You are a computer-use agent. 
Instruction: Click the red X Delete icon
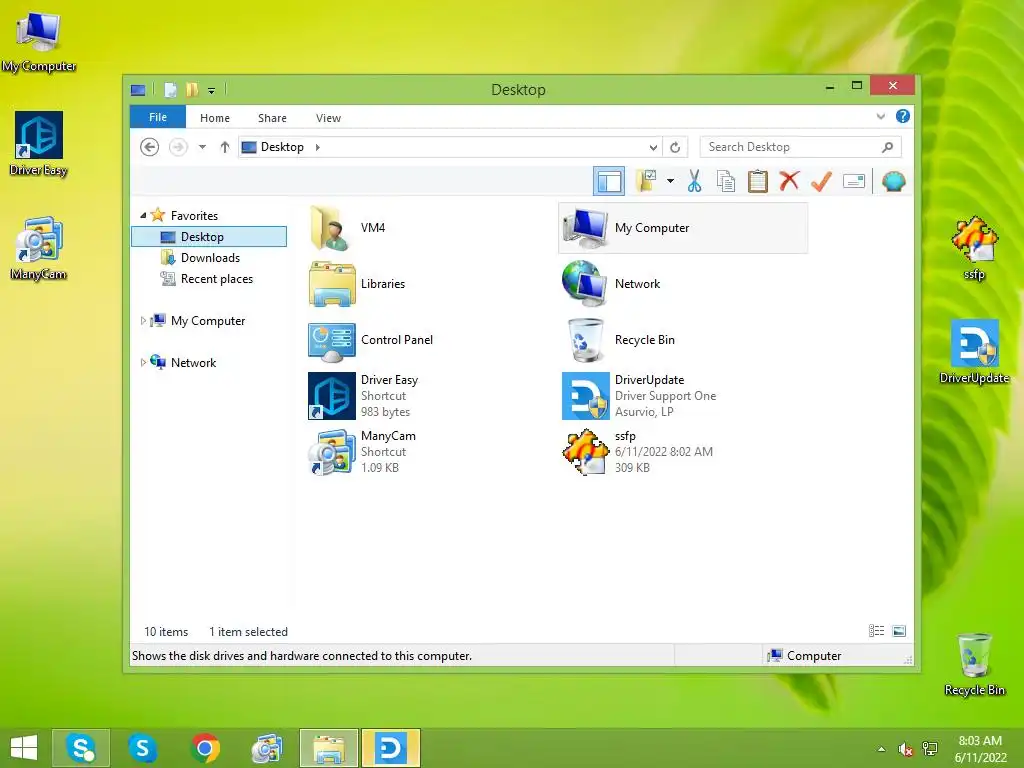tap(790, 181)
